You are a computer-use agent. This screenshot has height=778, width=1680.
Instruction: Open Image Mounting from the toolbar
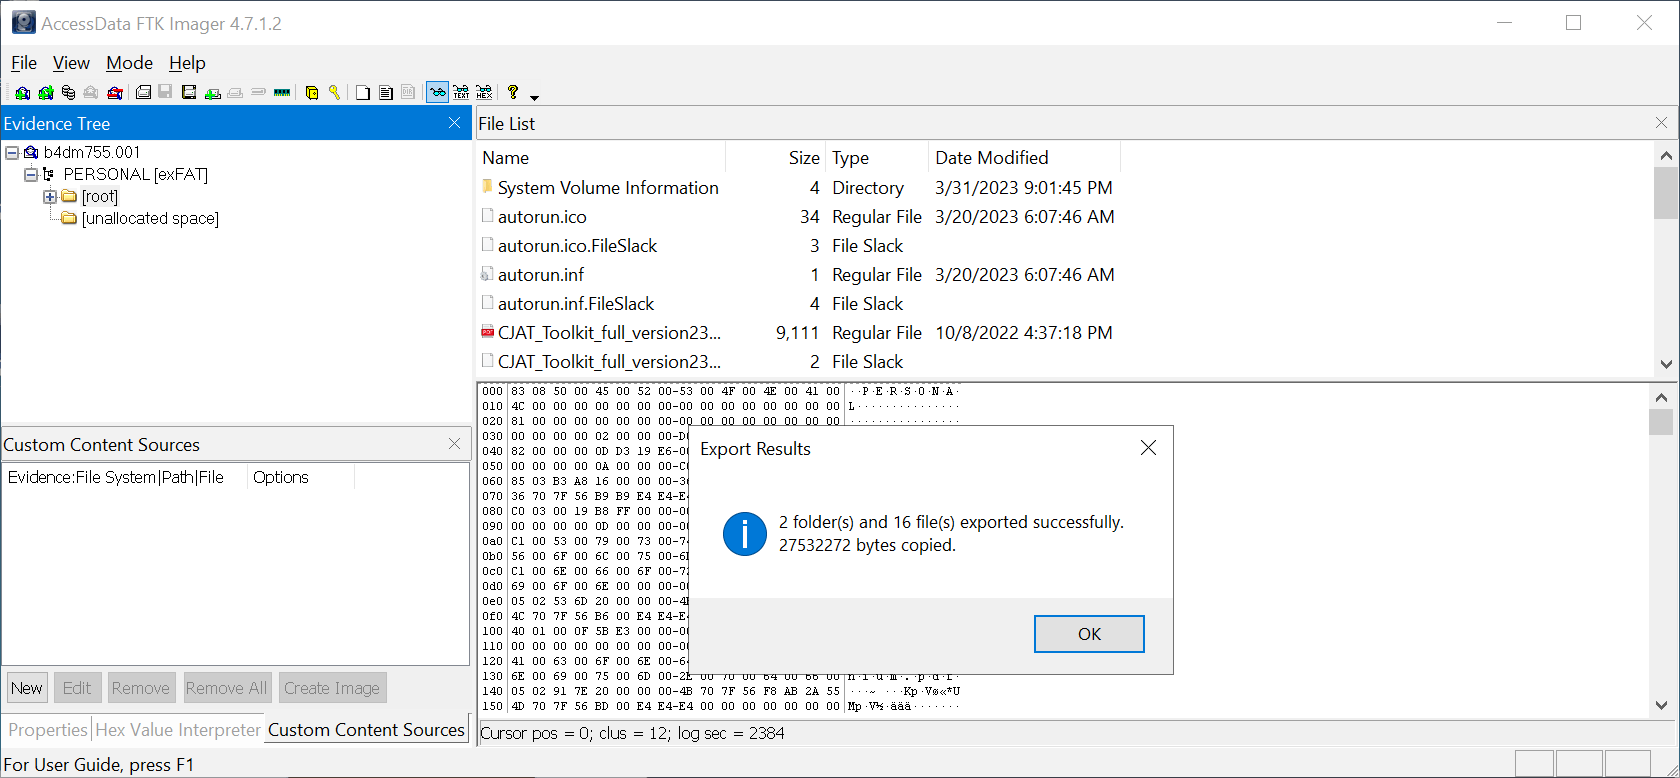pyautogui.click(x=68, y=93)
